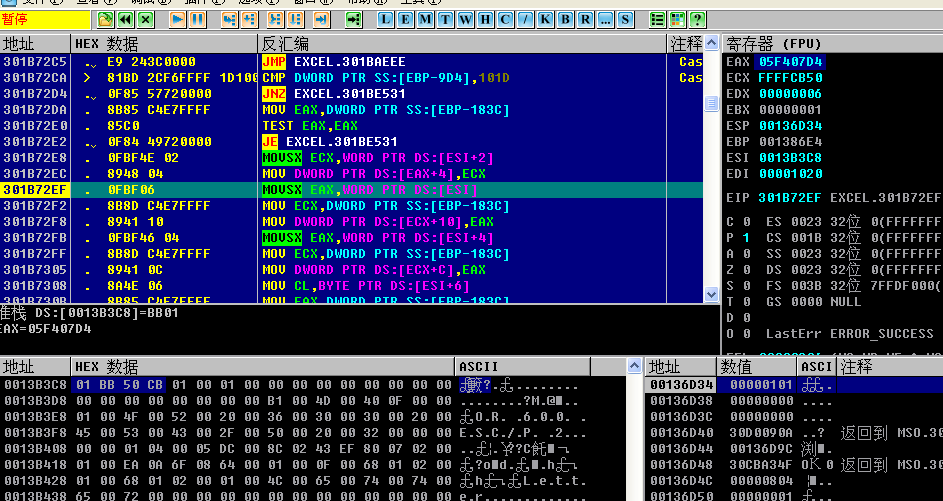Click the 数值 header in the stack pane
This screenshot has width=943, height=501.
point(758,366)
